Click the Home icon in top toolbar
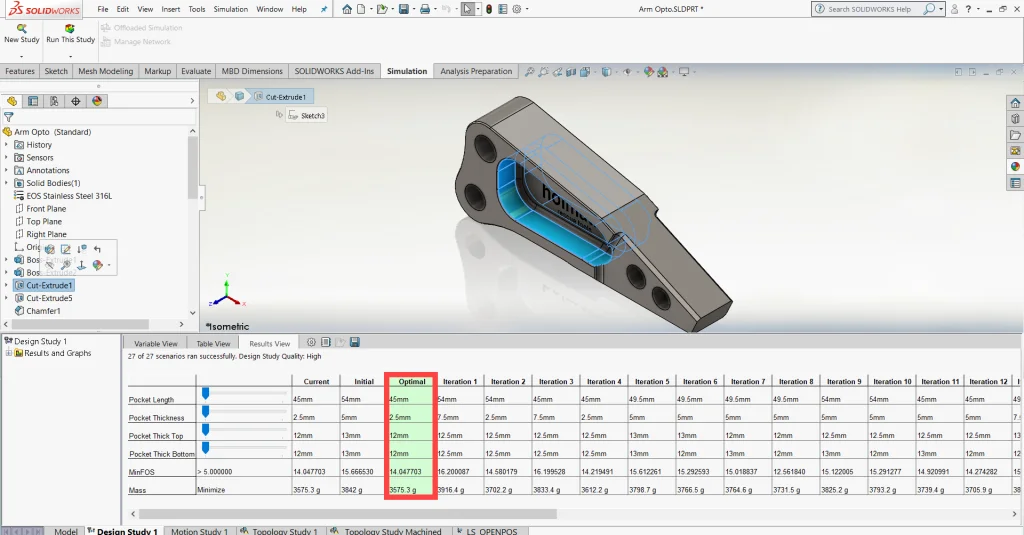The height and width of the screenshot is (535, 1024). pos(346,9)
